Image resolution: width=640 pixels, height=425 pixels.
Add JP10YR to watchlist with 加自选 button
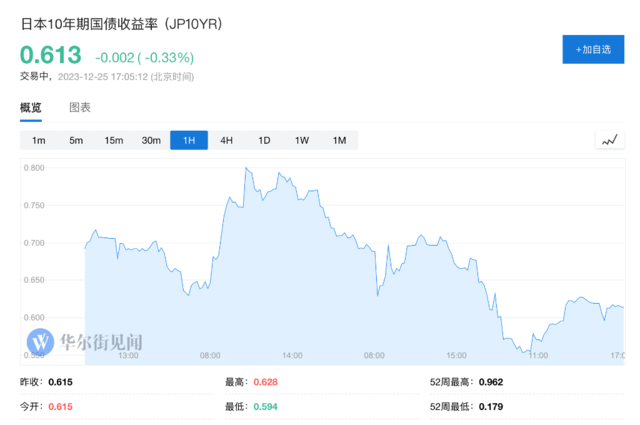tap(593, 49)
